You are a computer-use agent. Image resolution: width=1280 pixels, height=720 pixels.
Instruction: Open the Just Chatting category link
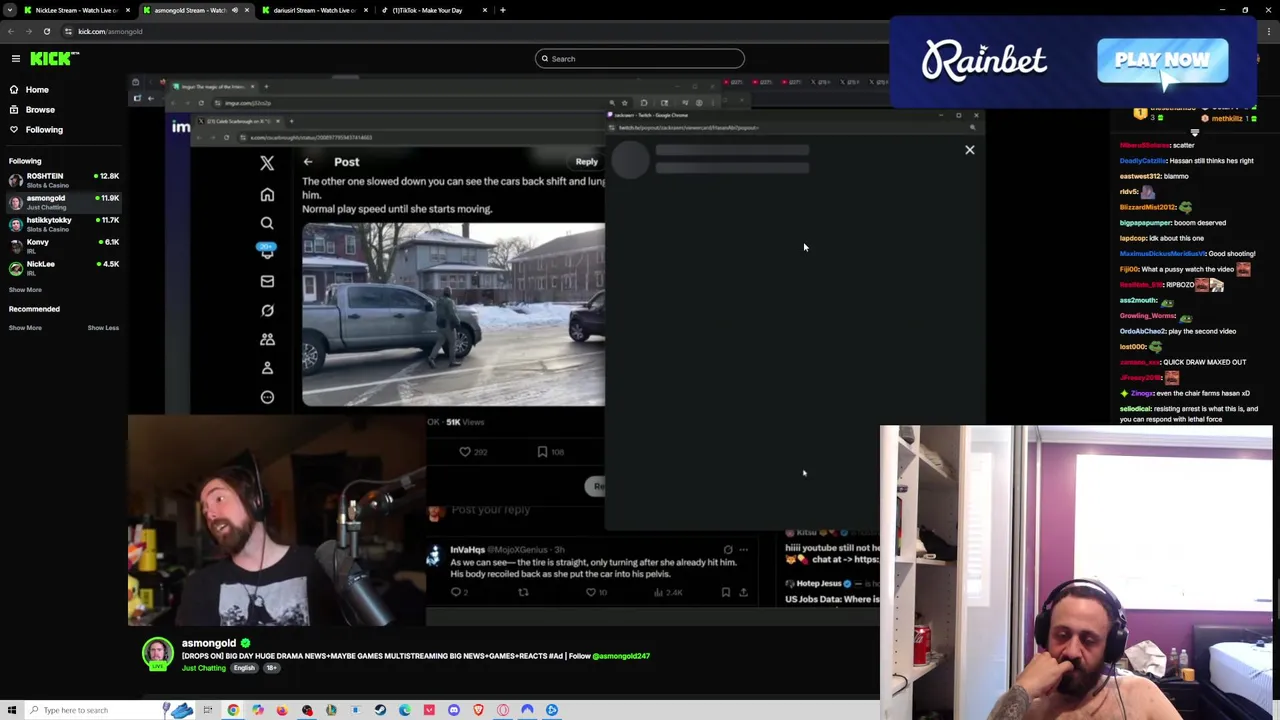point(203,668)
